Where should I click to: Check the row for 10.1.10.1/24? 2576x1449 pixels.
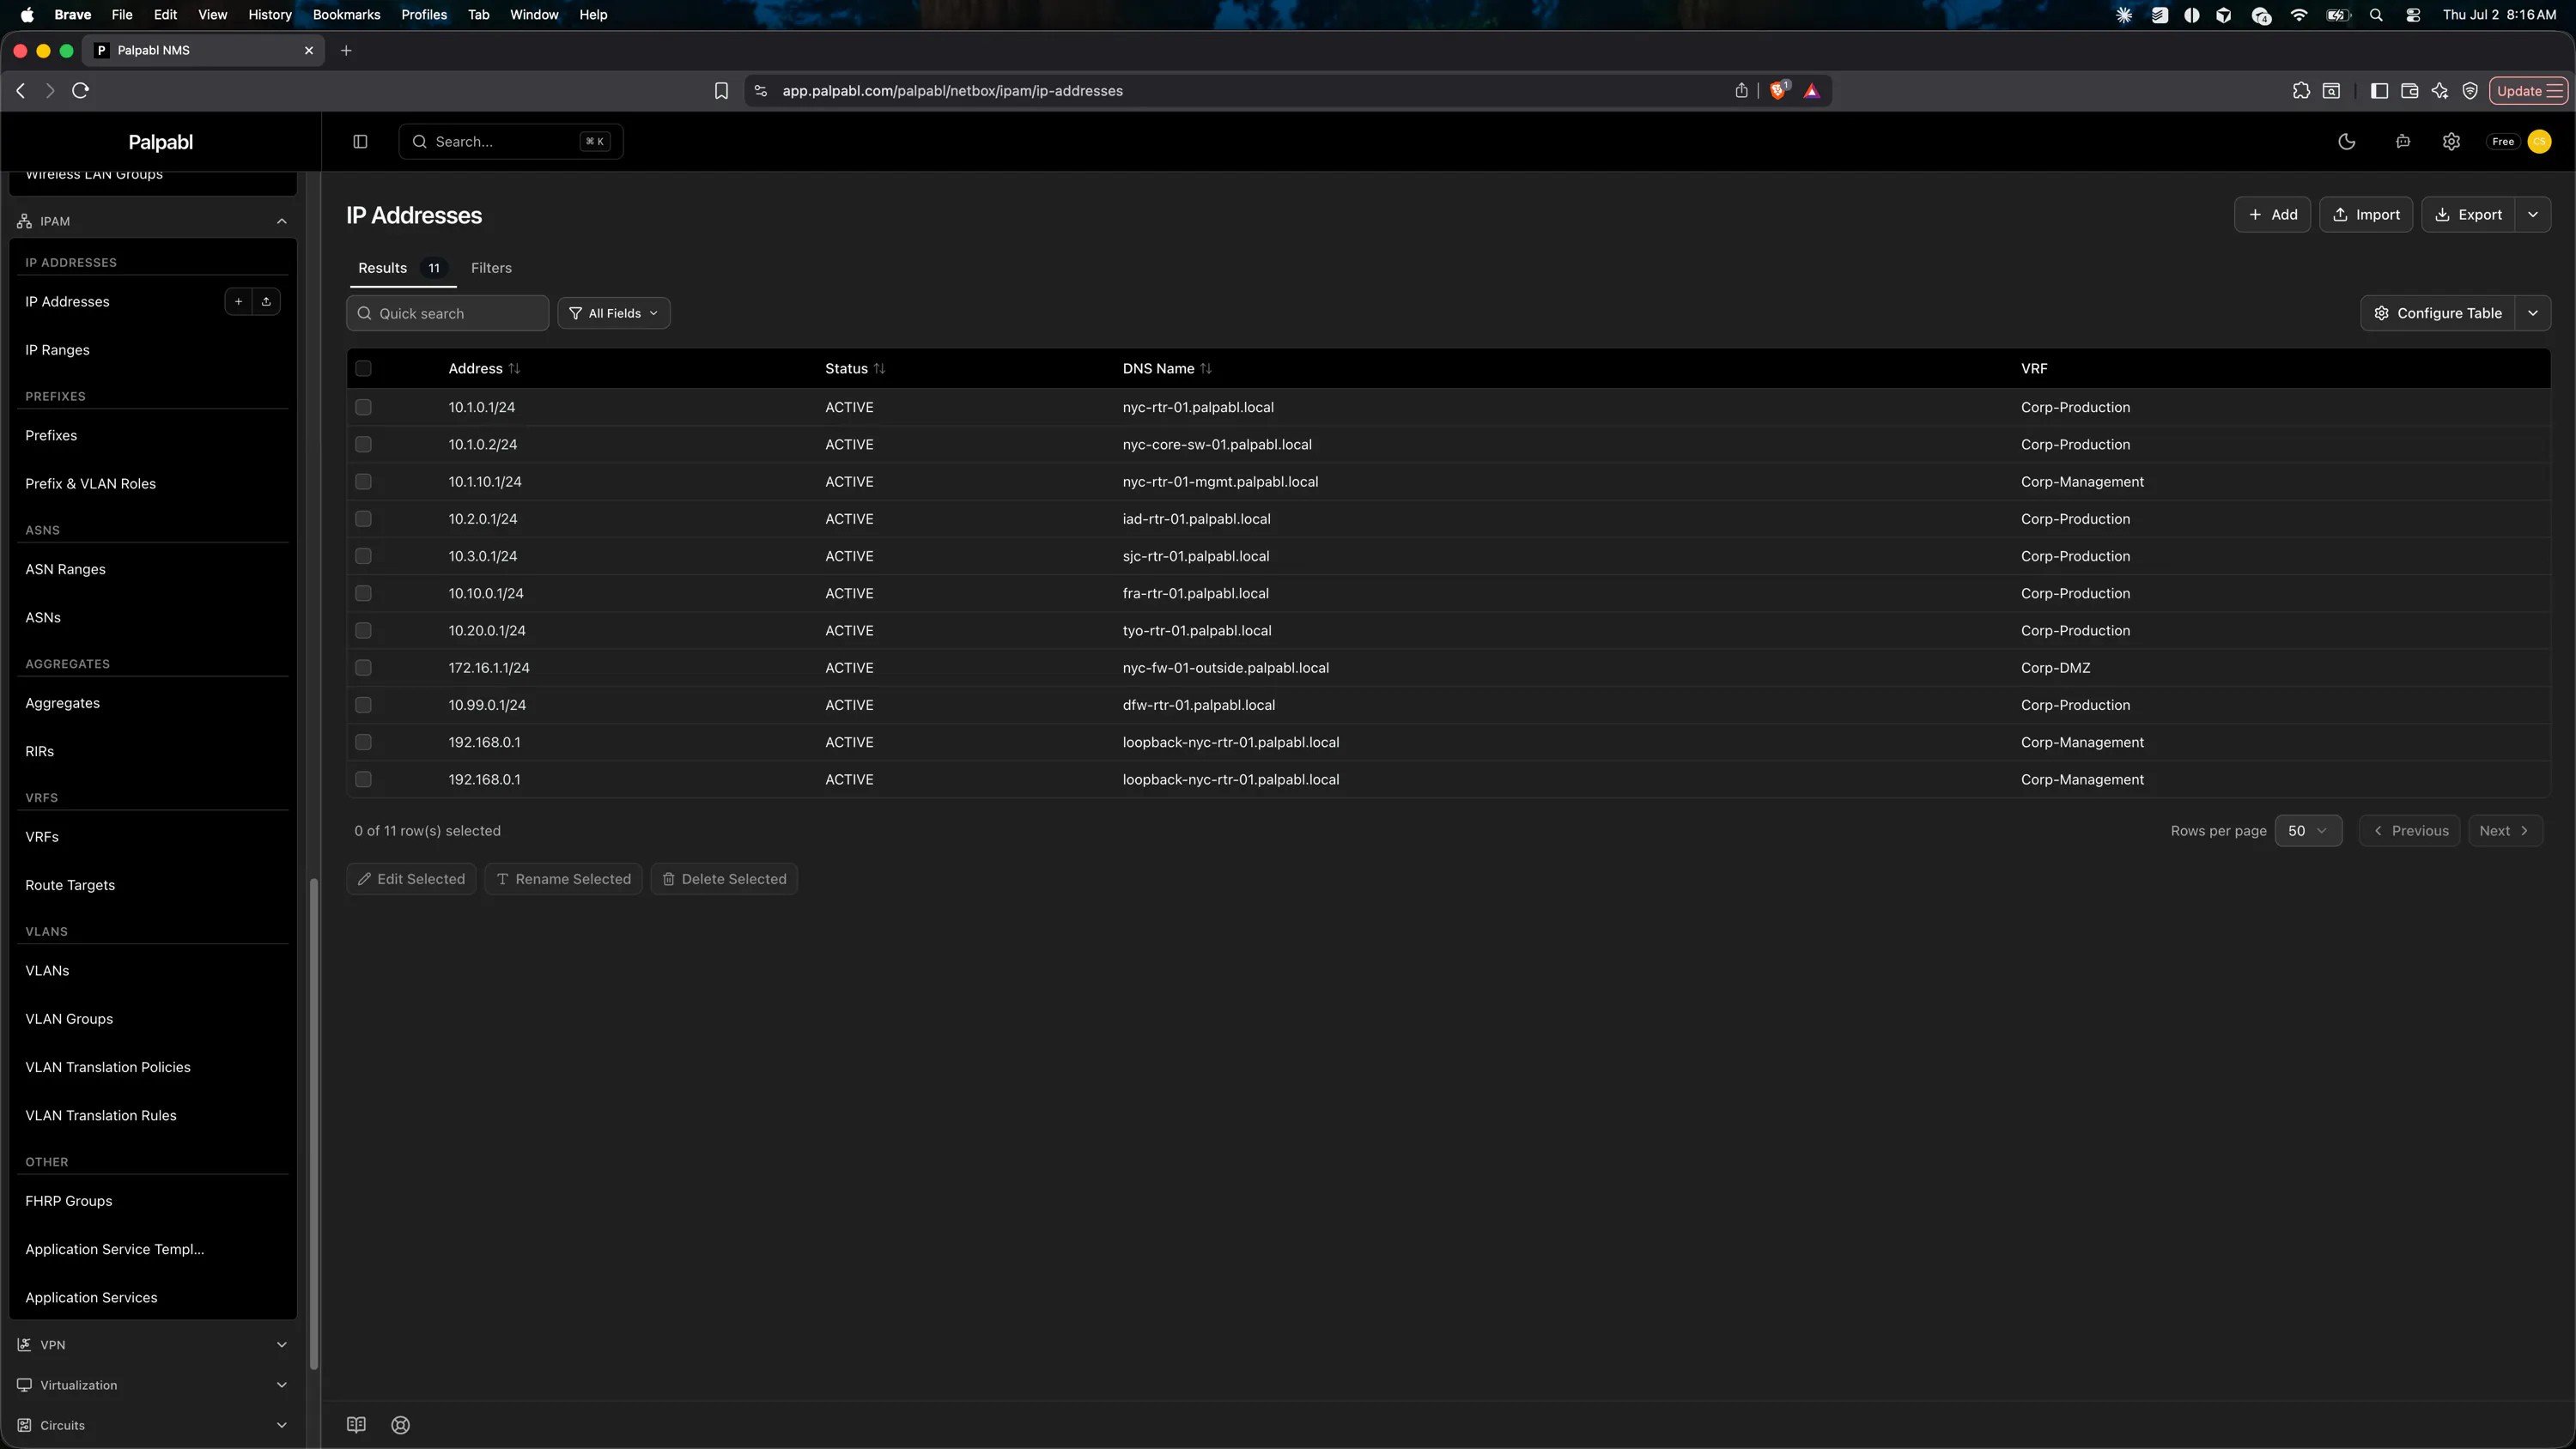pos(363,481)
